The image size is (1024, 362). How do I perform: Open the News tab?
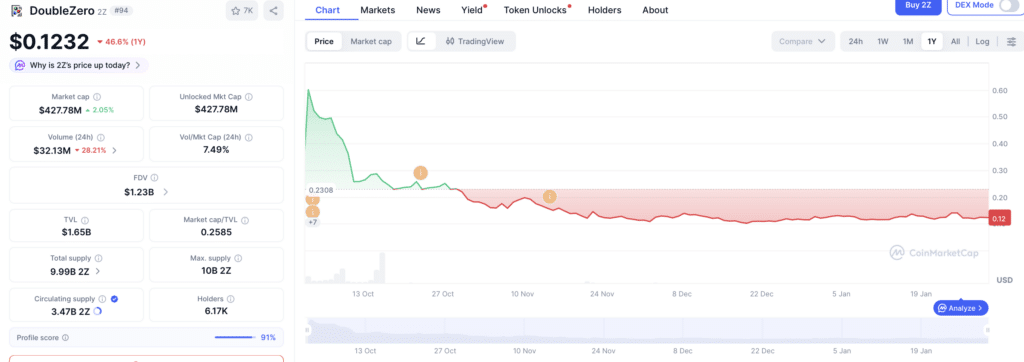click(x=428, y=10)
